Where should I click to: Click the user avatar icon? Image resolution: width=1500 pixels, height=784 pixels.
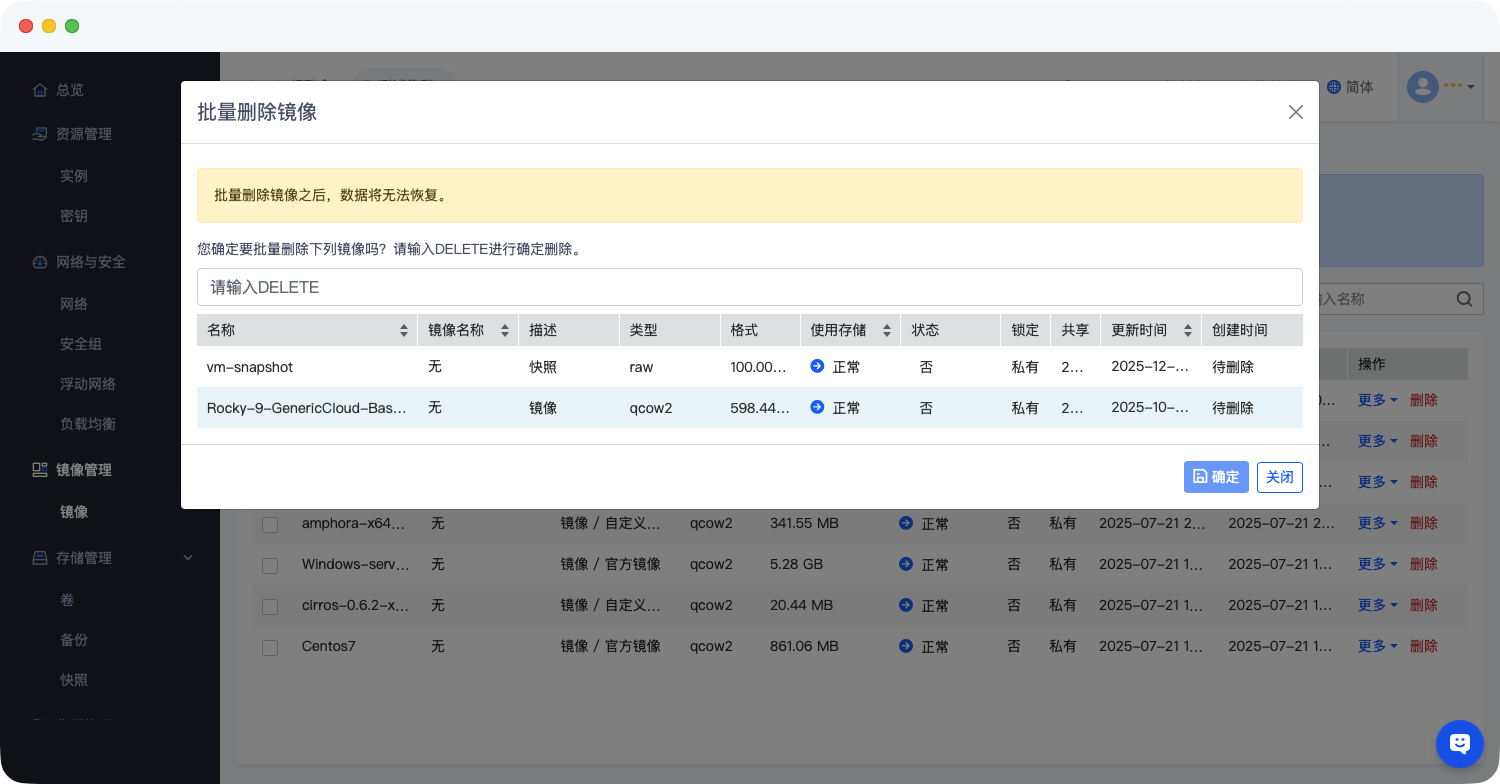click(x=1422, y=87)
